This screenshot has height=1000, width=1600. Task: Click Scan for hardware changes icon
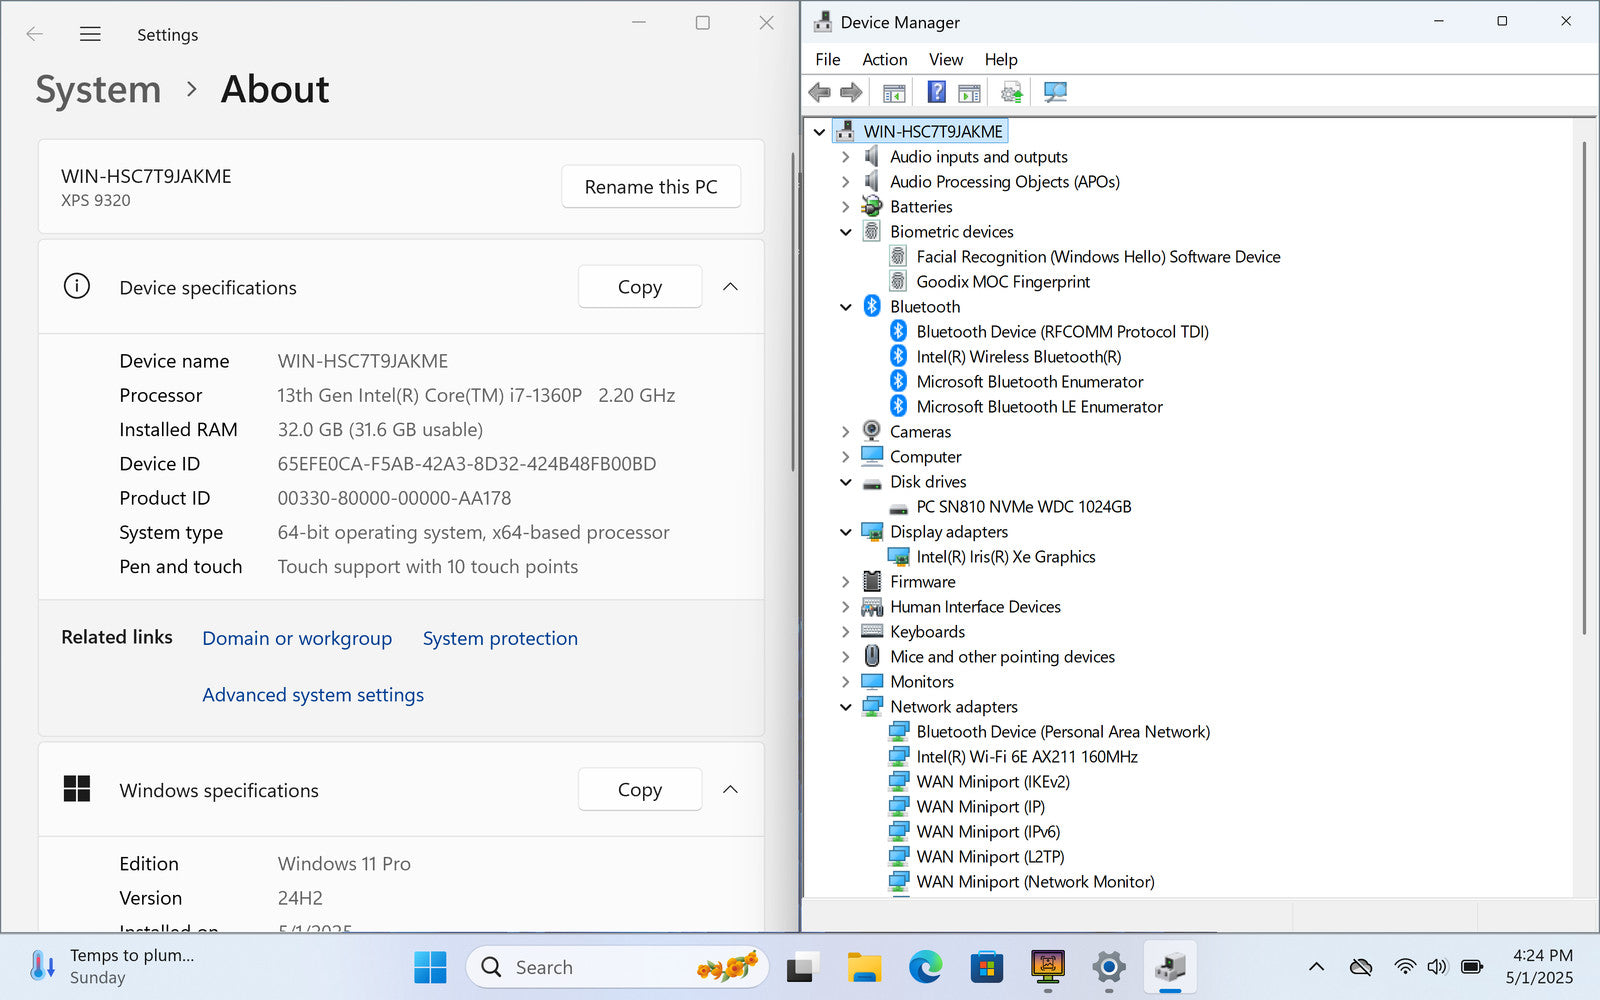(x=1055, y=93)
